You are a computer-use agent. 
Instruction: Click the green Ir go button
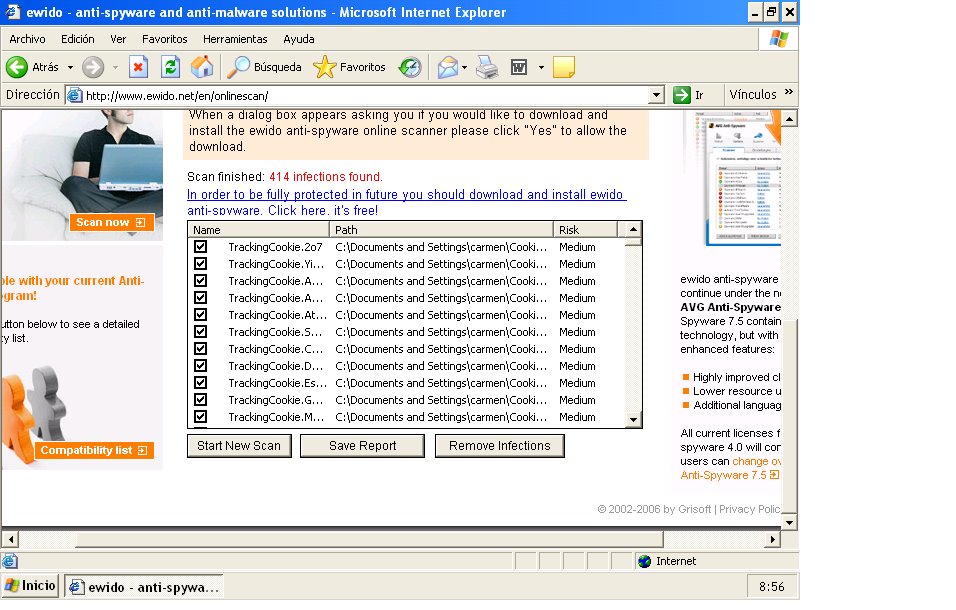coord(688,95)
